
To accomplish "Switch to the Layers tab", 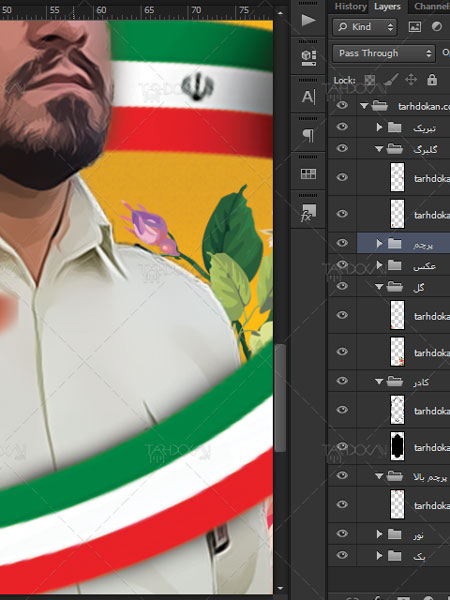I will coord(387,6).
